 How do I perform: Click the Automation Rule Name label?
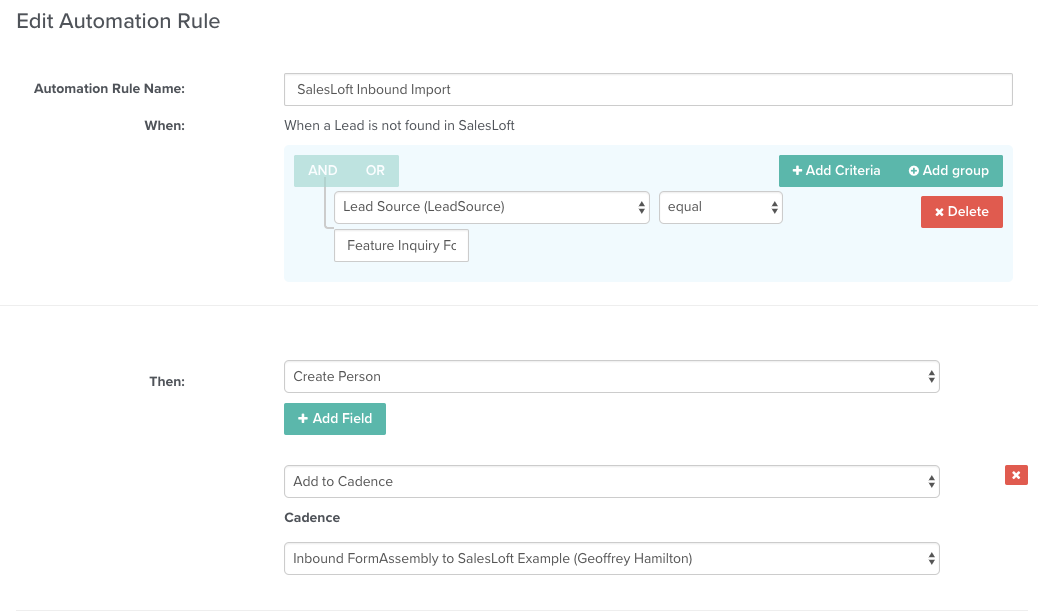pos(109,89)
